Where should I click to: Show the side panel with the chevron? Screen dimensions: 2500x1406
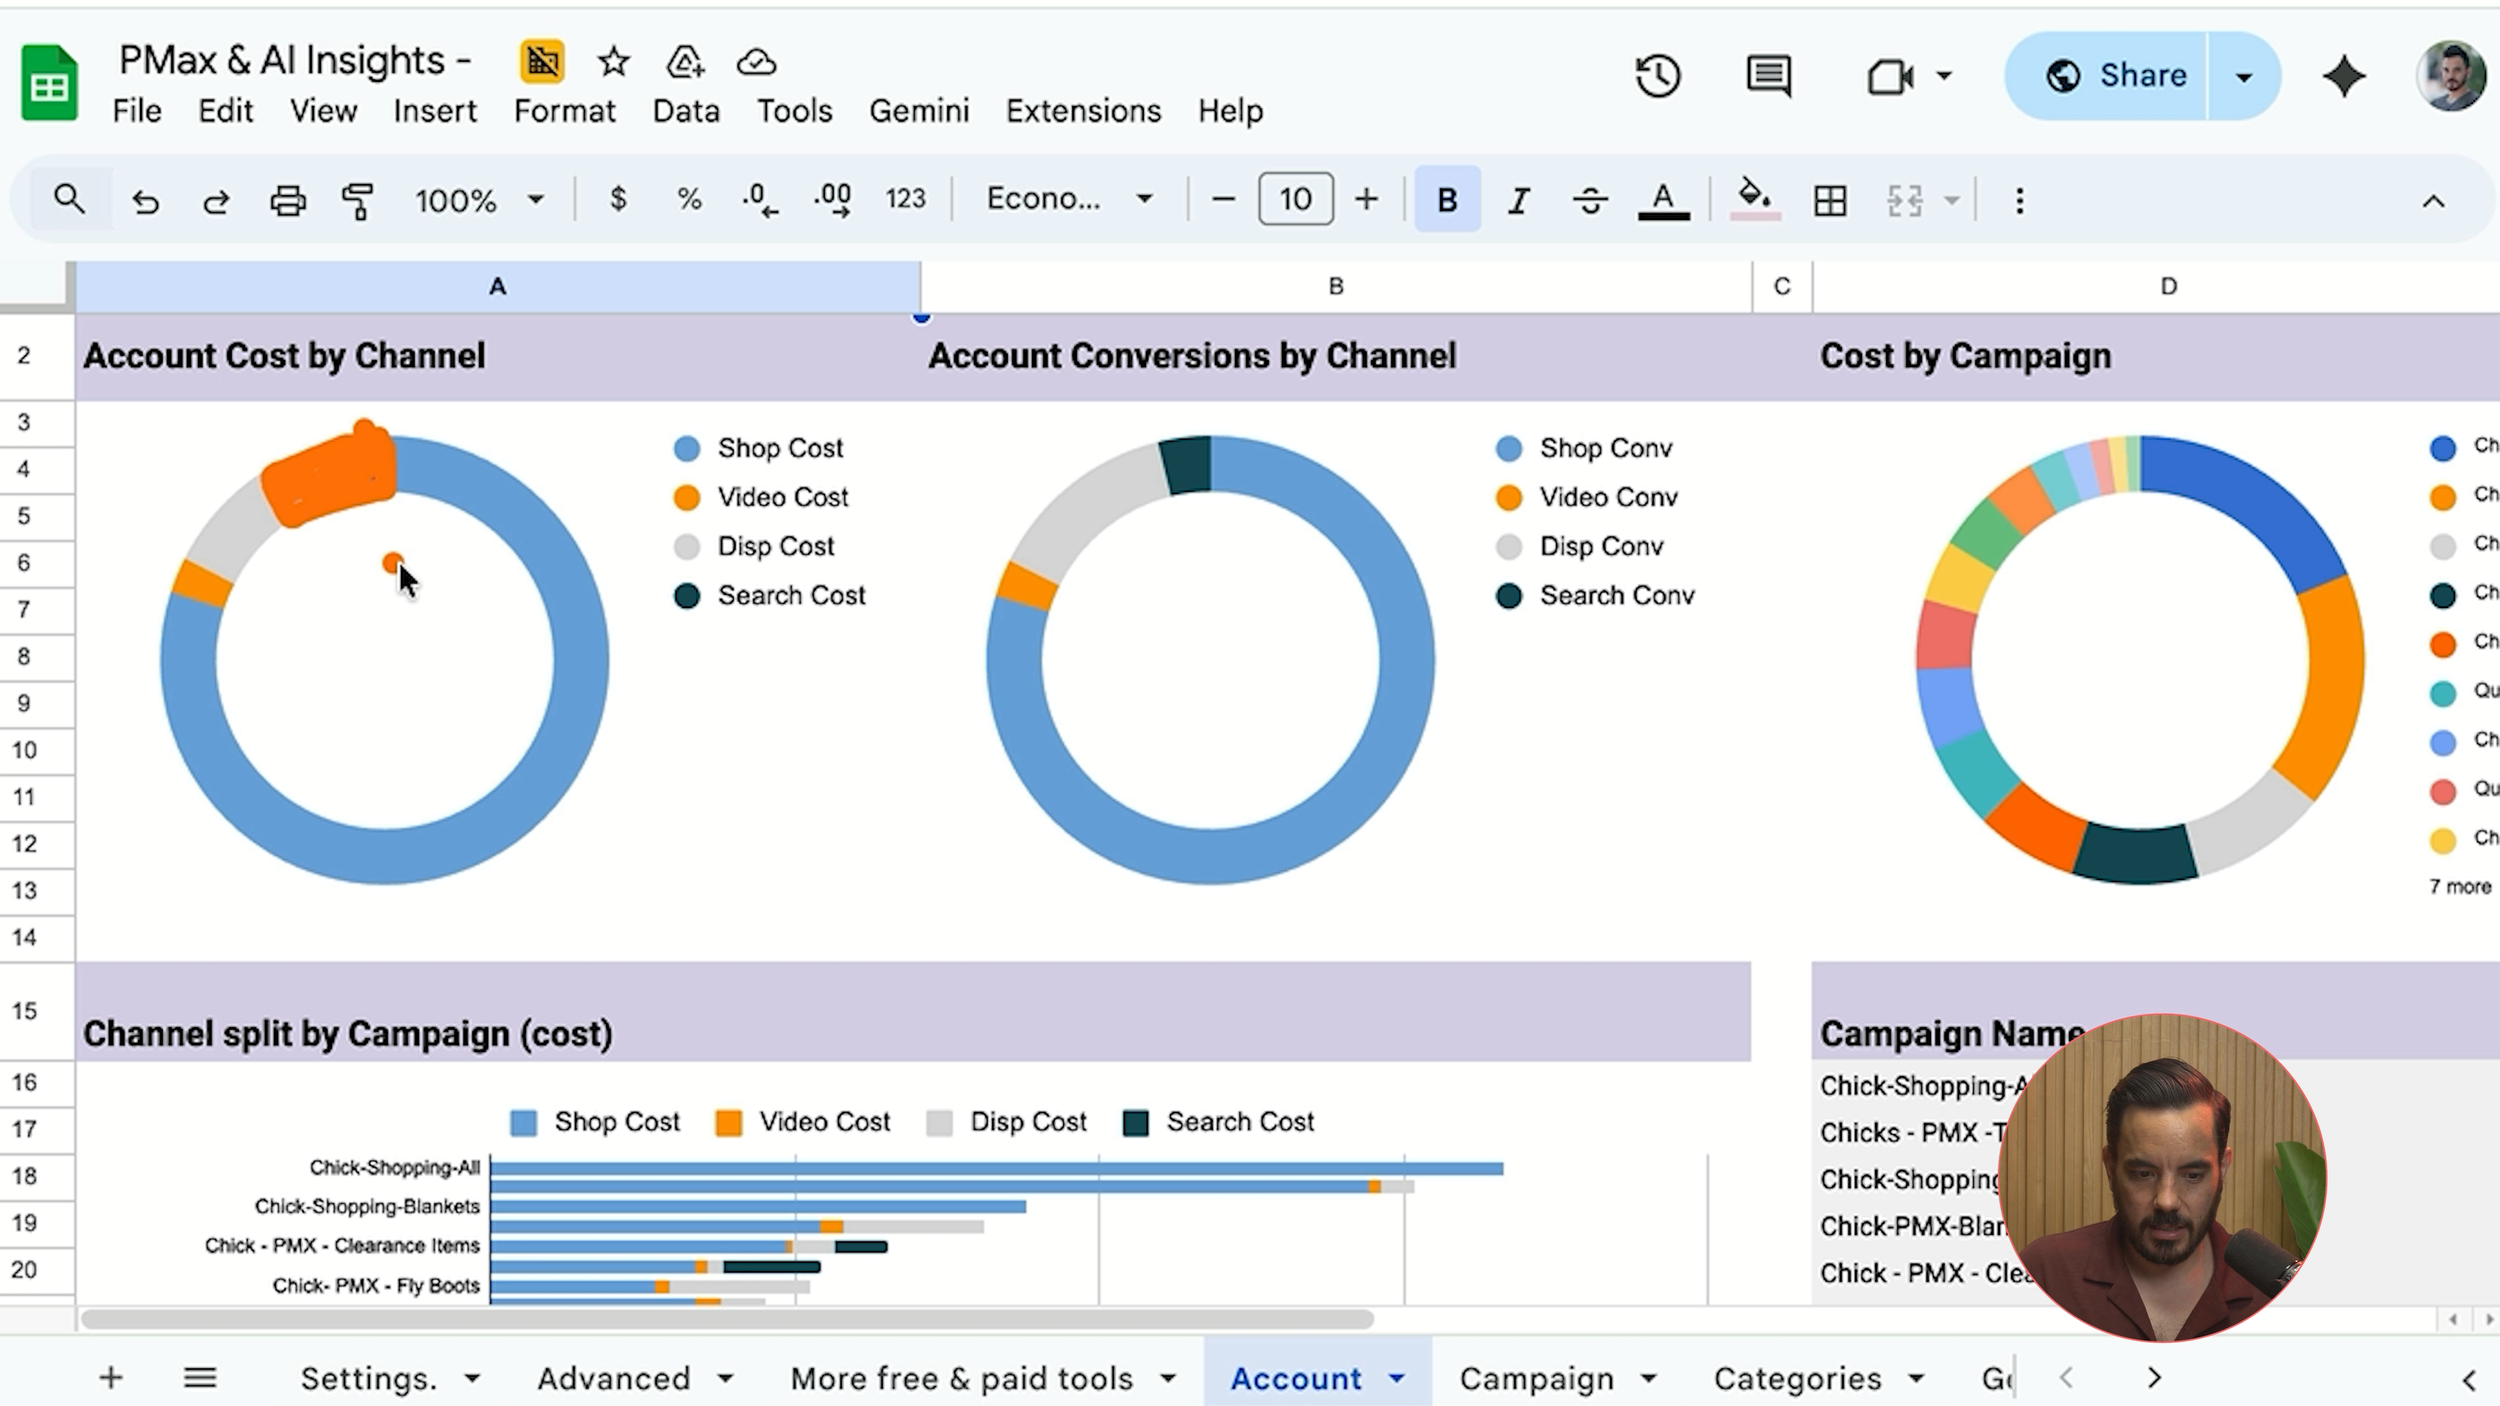pyautogui.click(x=2468, y=1381)
